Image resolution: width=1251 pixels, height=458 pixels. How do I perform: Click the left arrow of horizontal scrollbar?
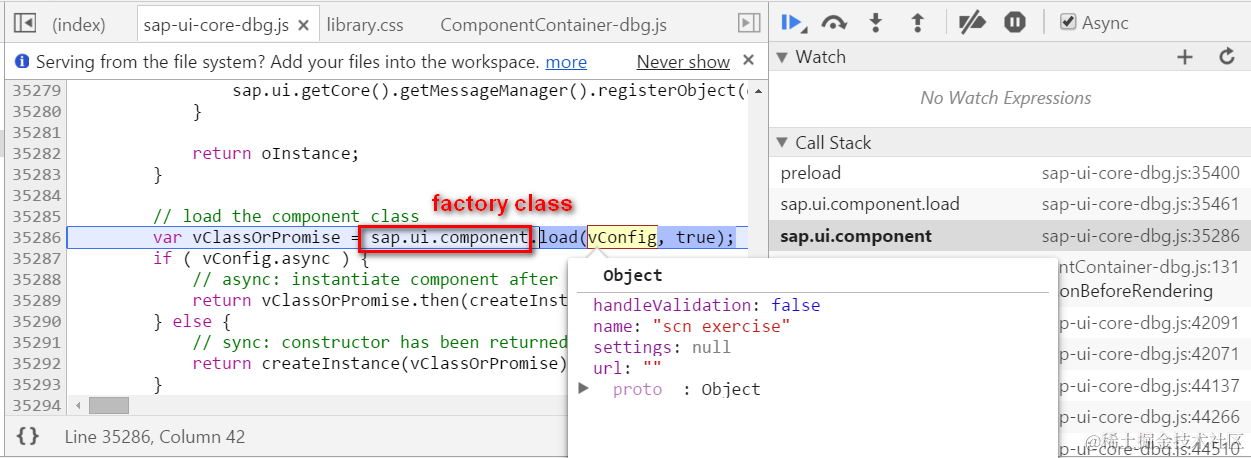click(78, 405)
